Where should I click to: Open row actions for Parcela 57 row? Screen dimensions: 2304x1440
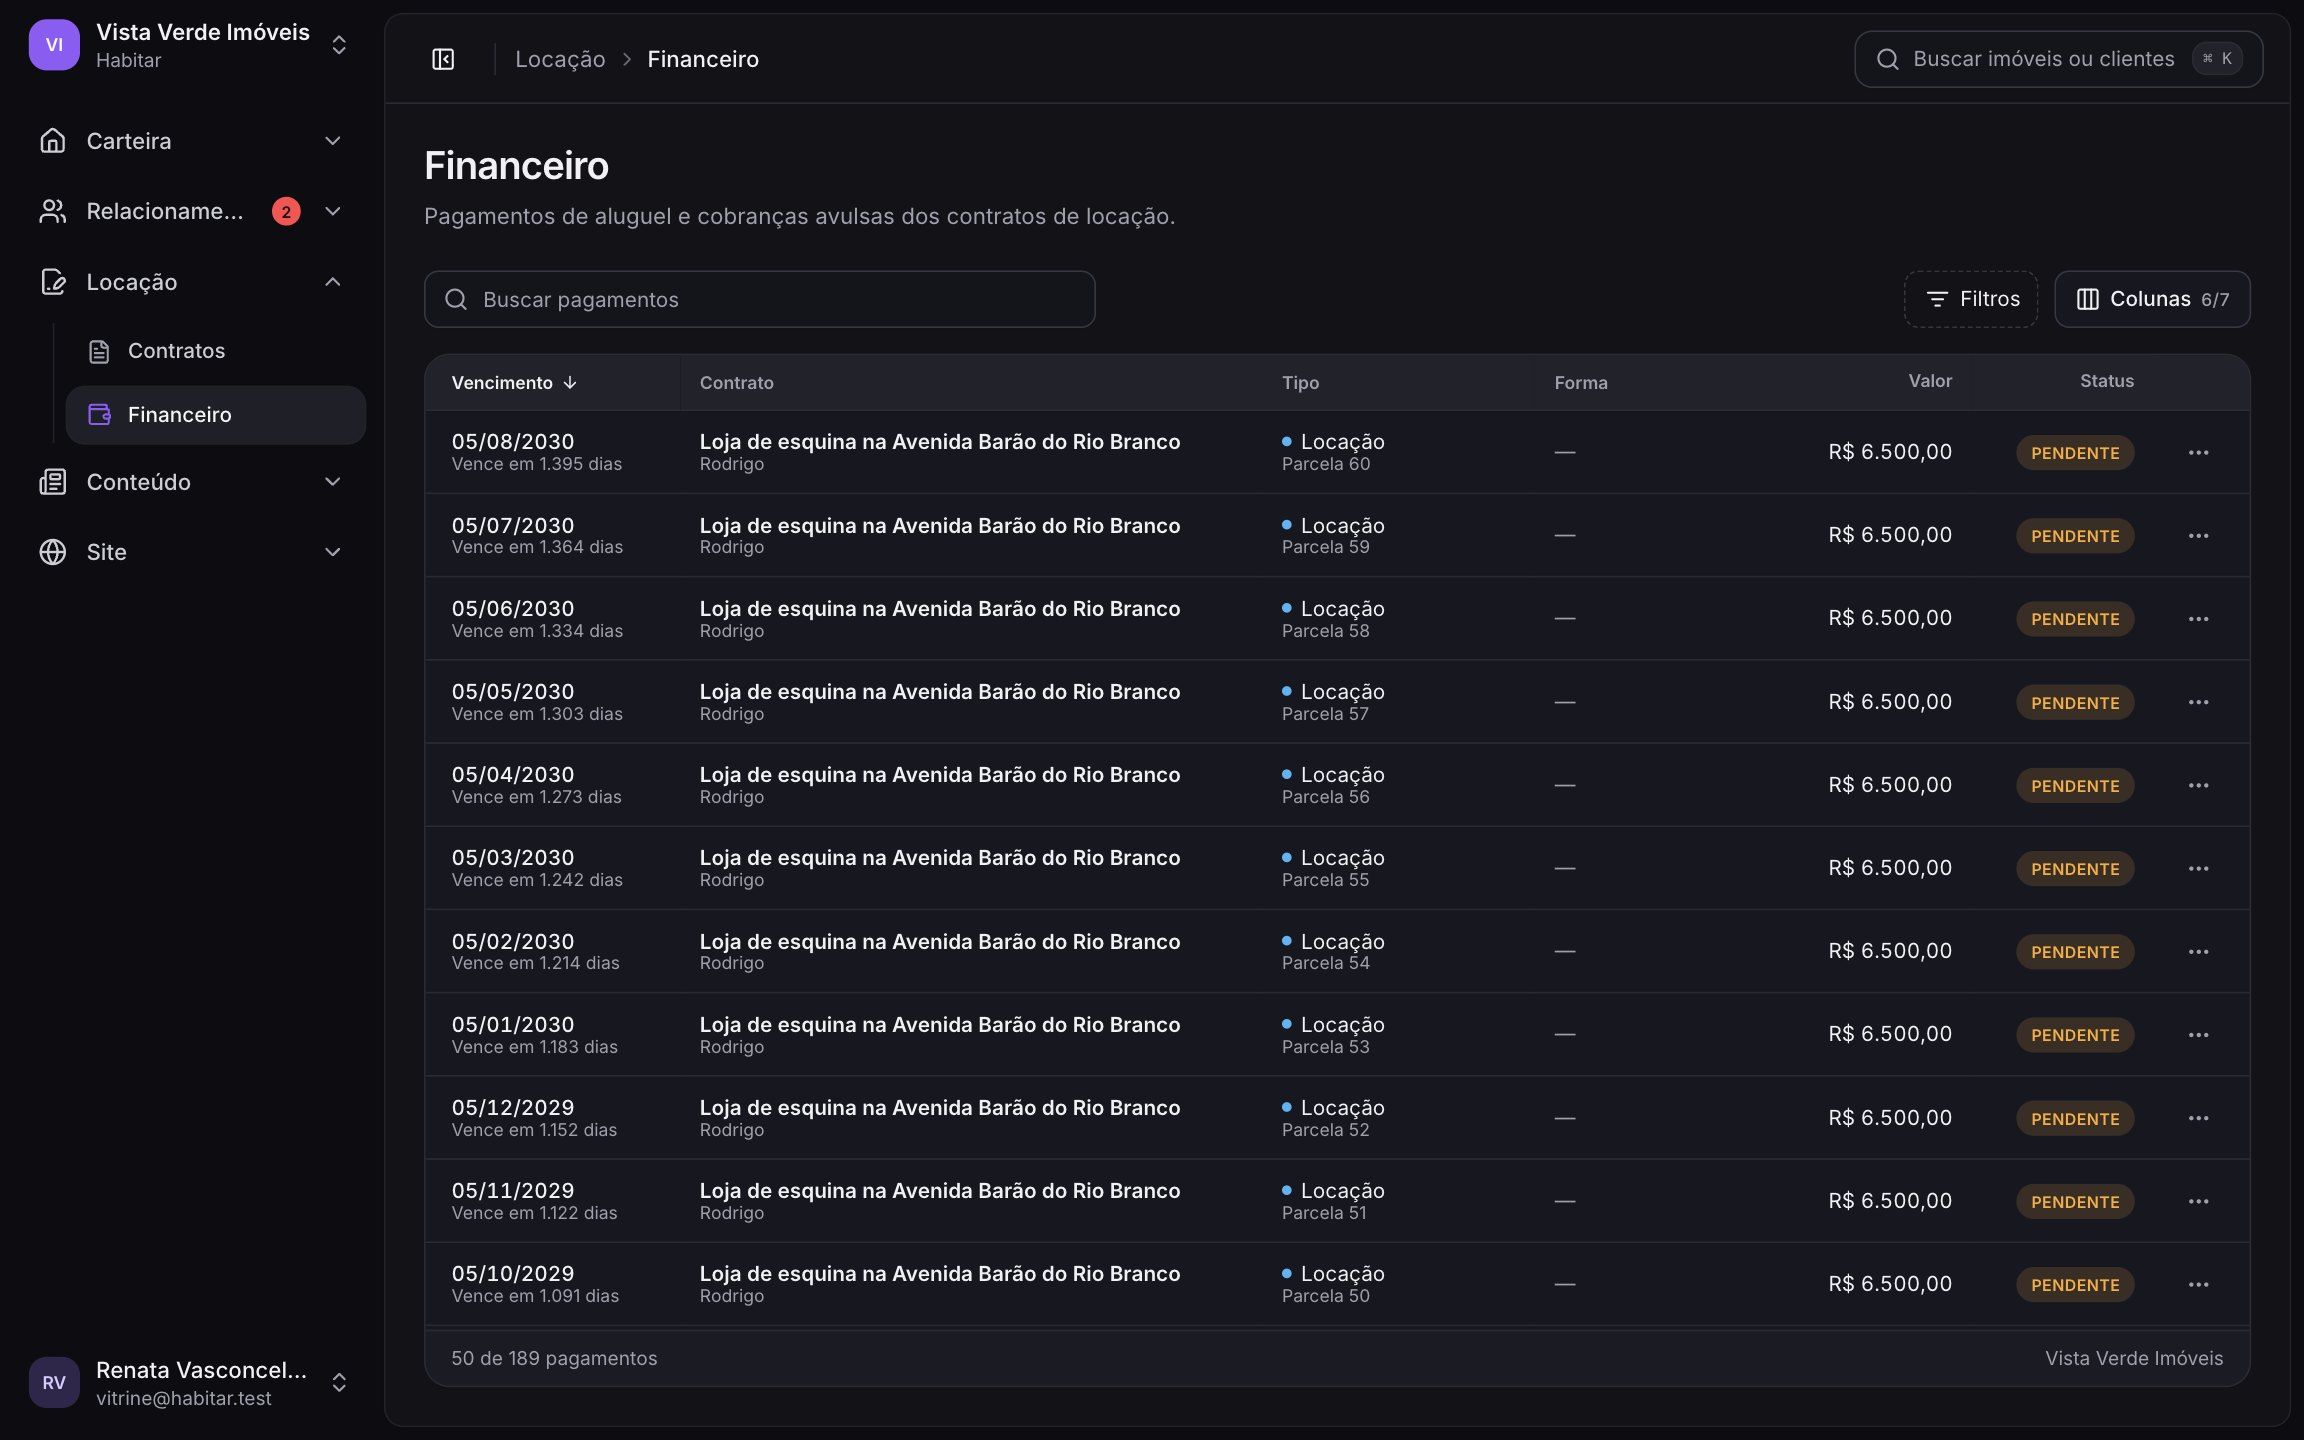pyautogui.click(x=2198, y=702)
